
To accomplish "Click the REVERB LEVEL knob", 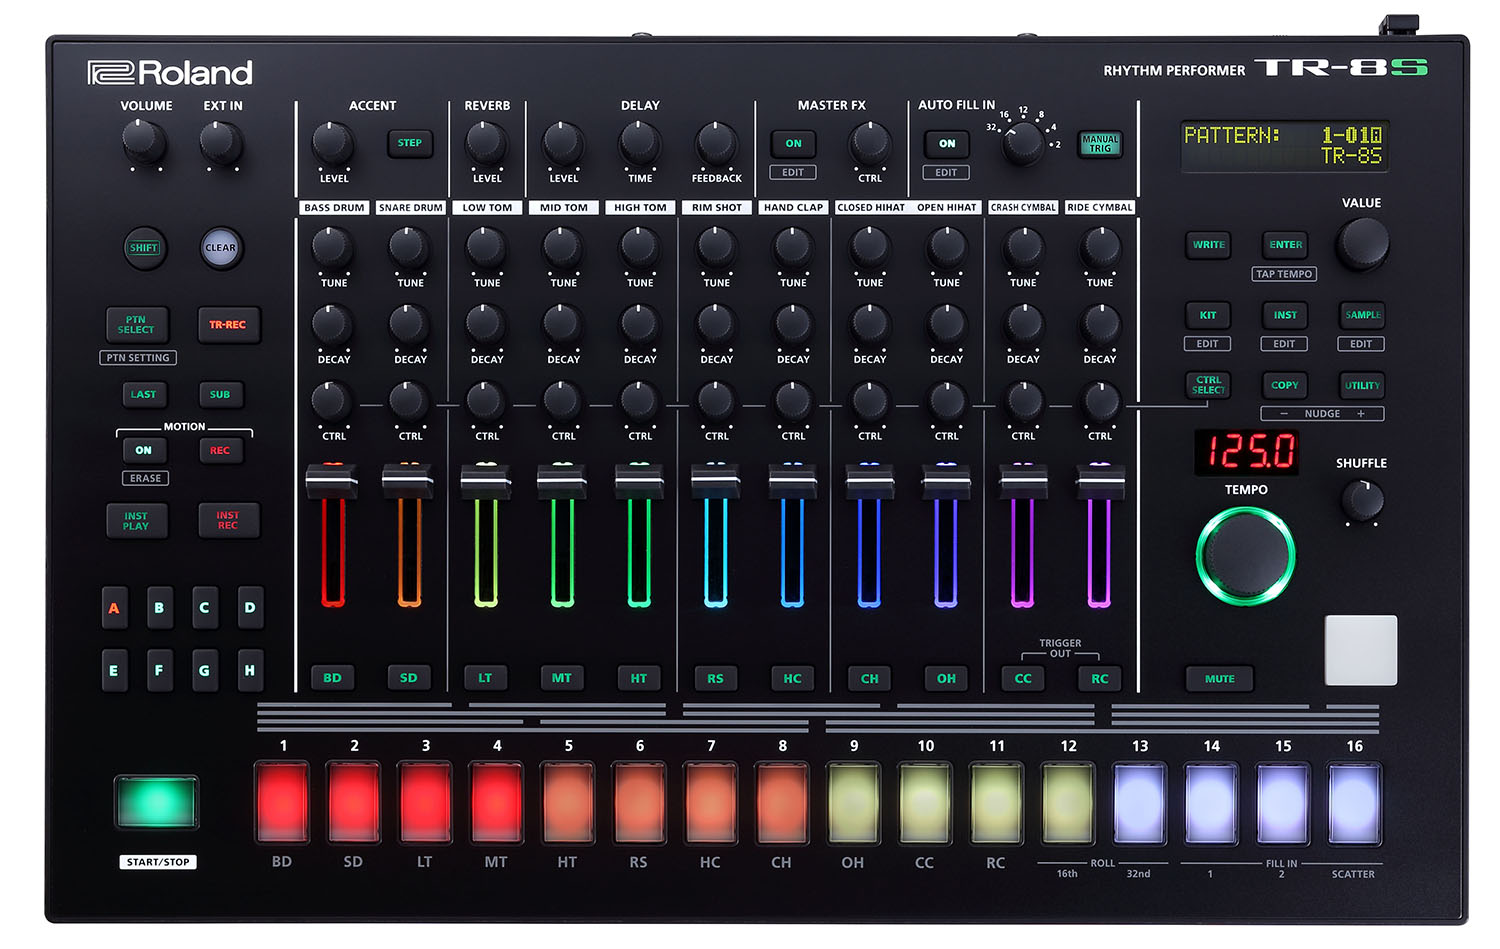I will click(x=487, y=144).
